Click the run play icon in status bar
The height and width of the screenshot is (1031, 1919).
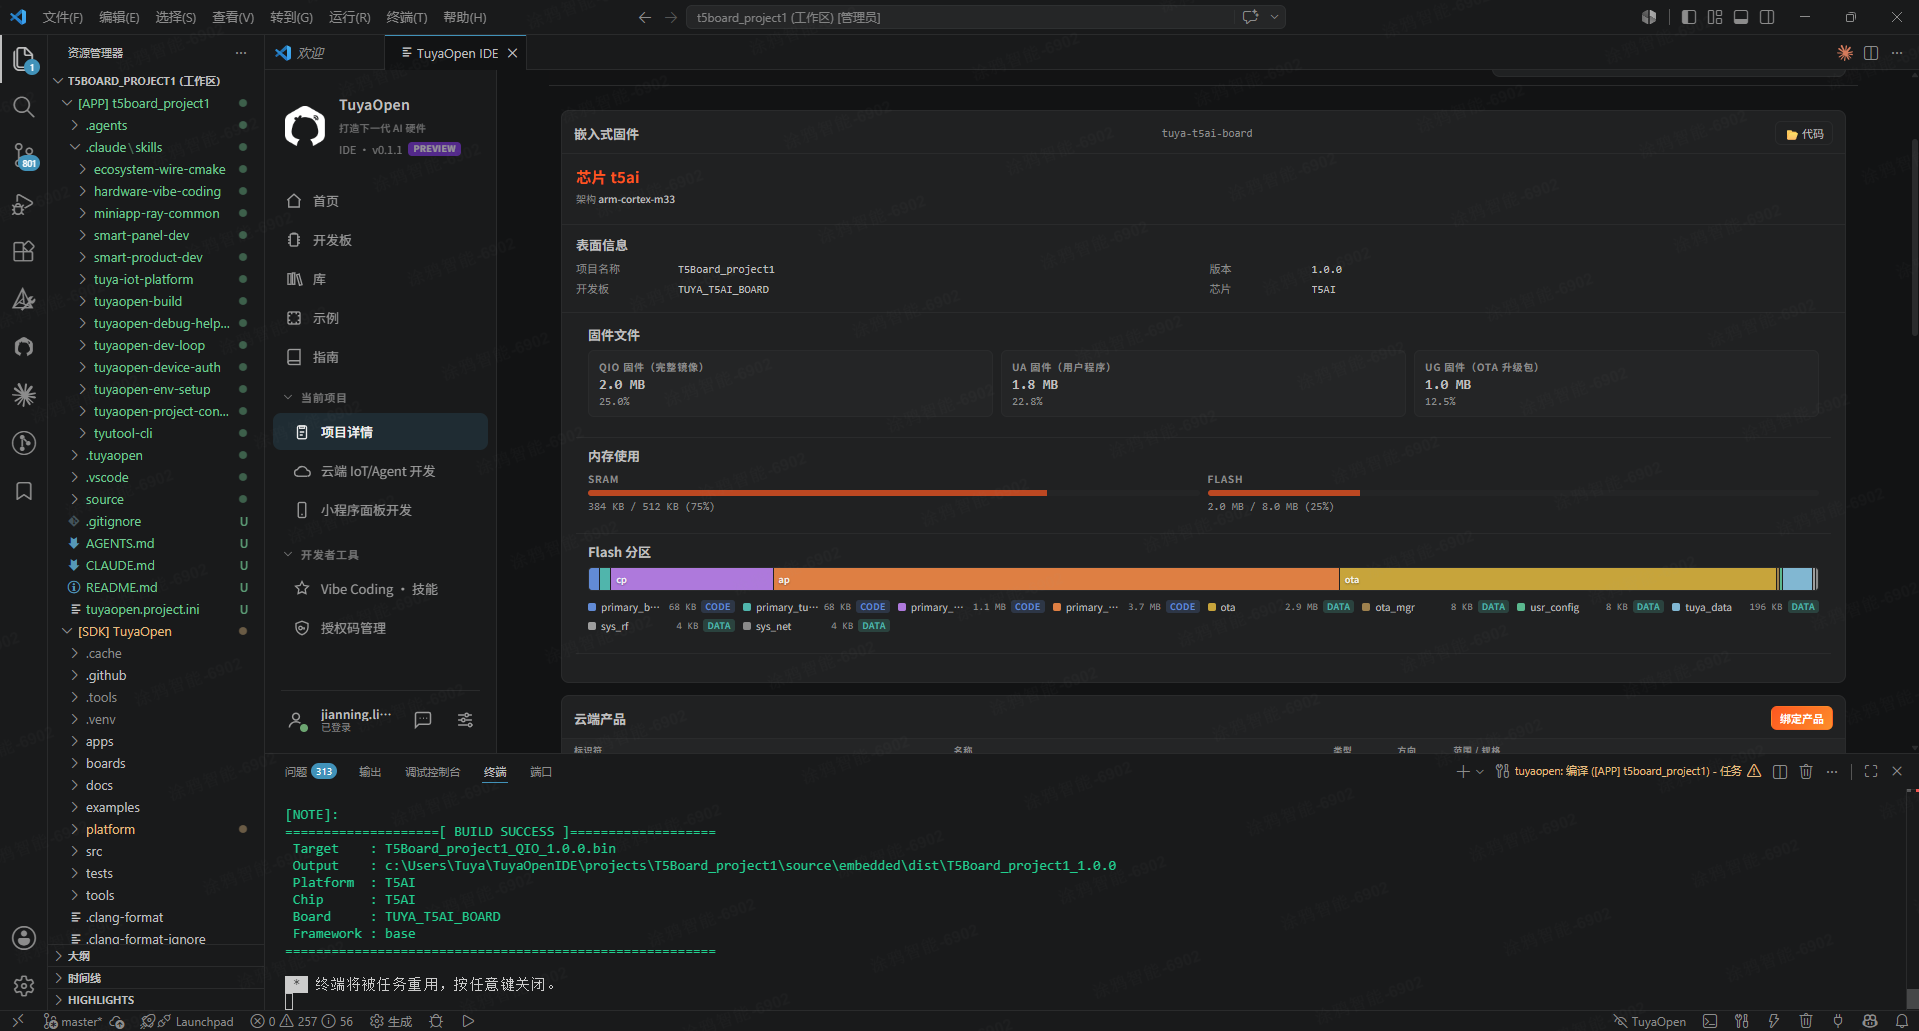468,1021
